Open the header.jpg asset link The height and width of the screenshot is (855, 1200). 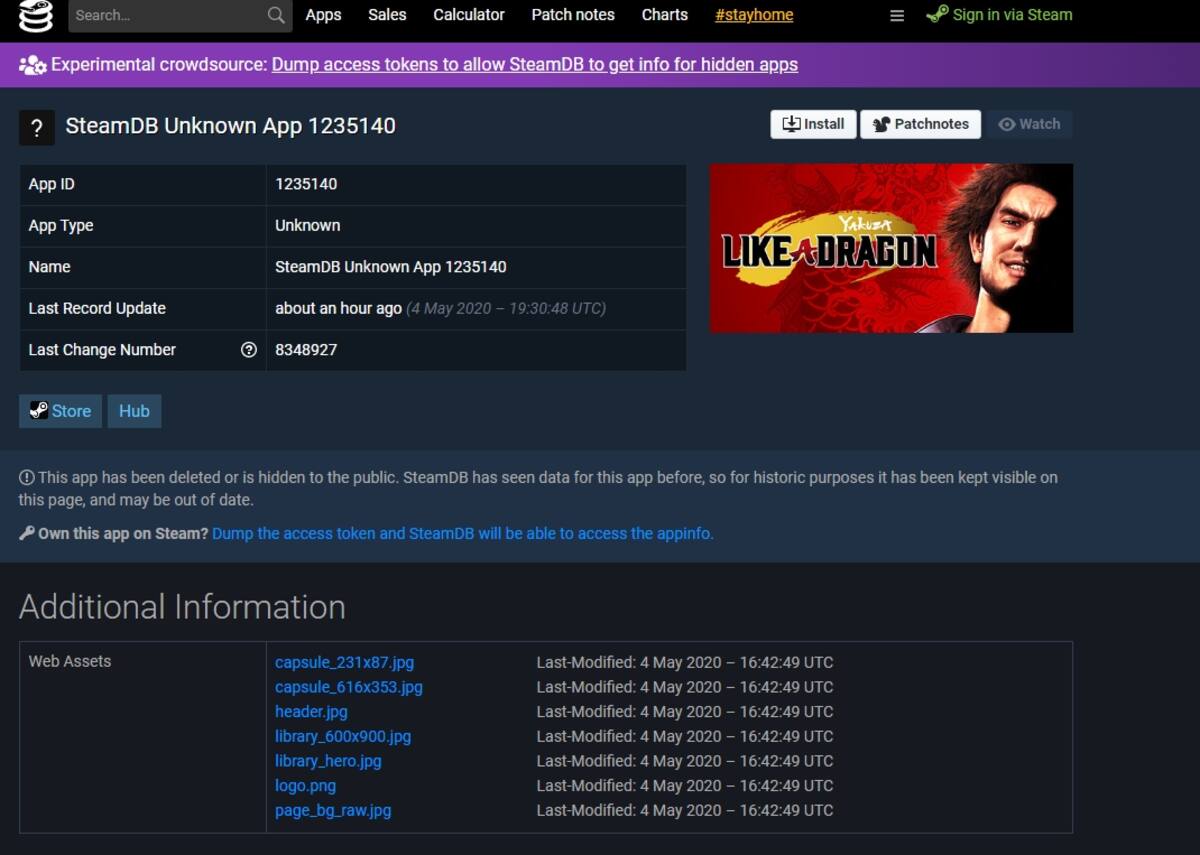pyautogui.click(x=311, y=712)
